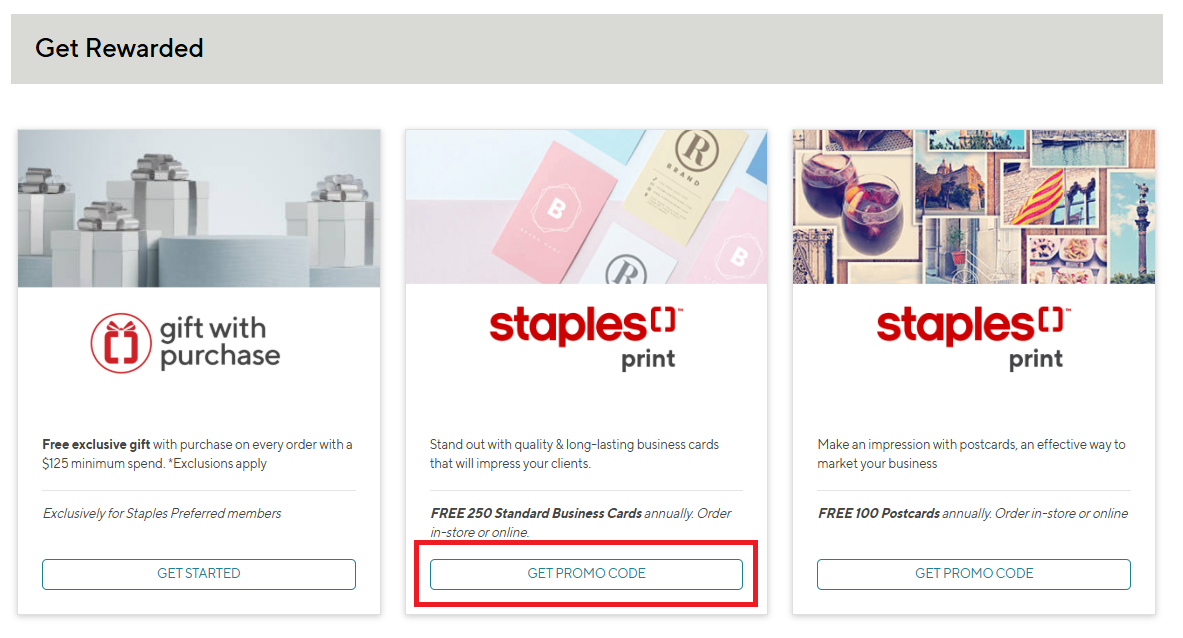Click the 'FREE 100 Postcards' offer text

tap(879, 514)
